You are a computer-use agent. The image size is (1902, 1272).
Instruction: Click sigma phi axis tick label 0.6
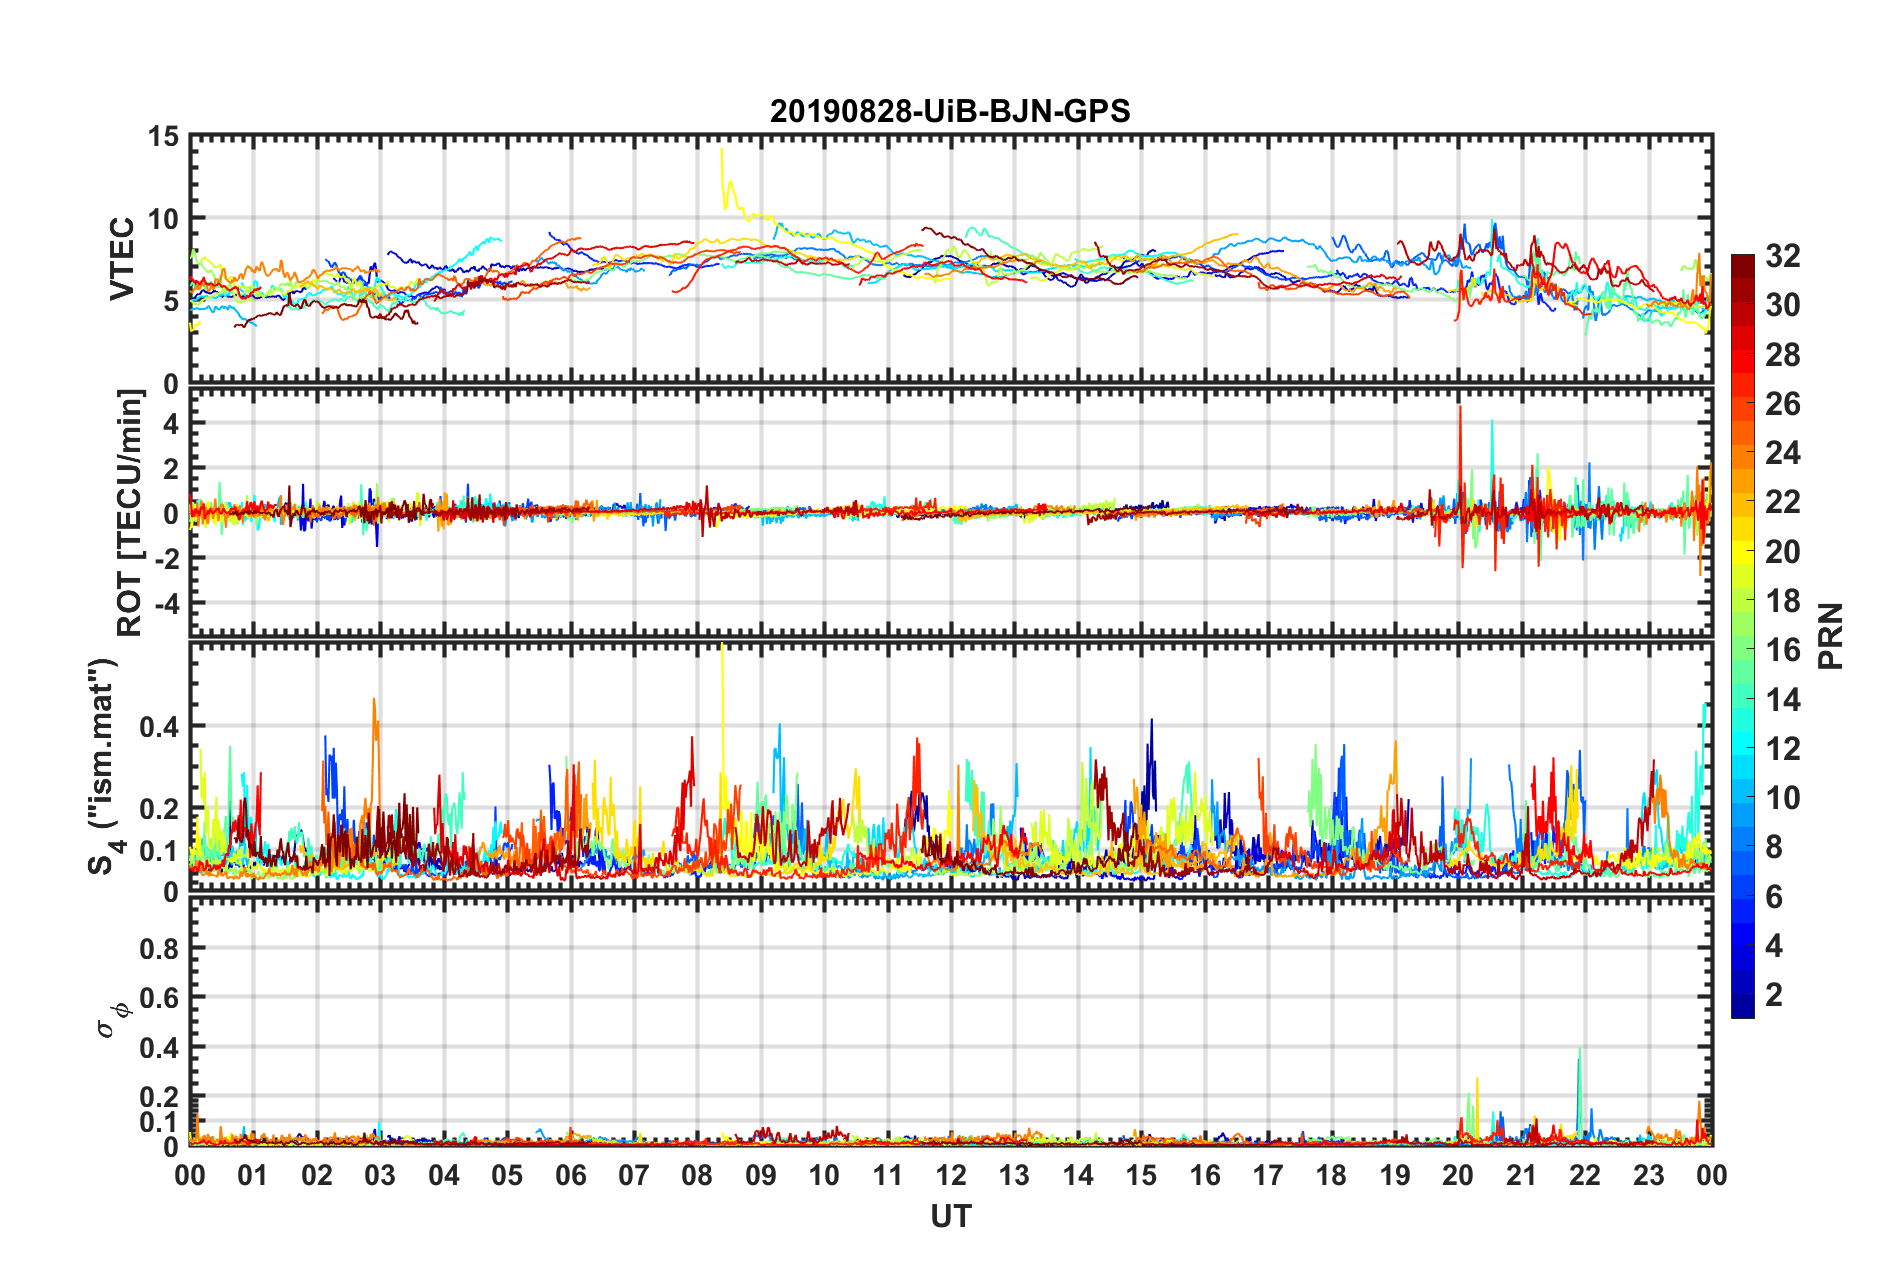click(159, 998)
